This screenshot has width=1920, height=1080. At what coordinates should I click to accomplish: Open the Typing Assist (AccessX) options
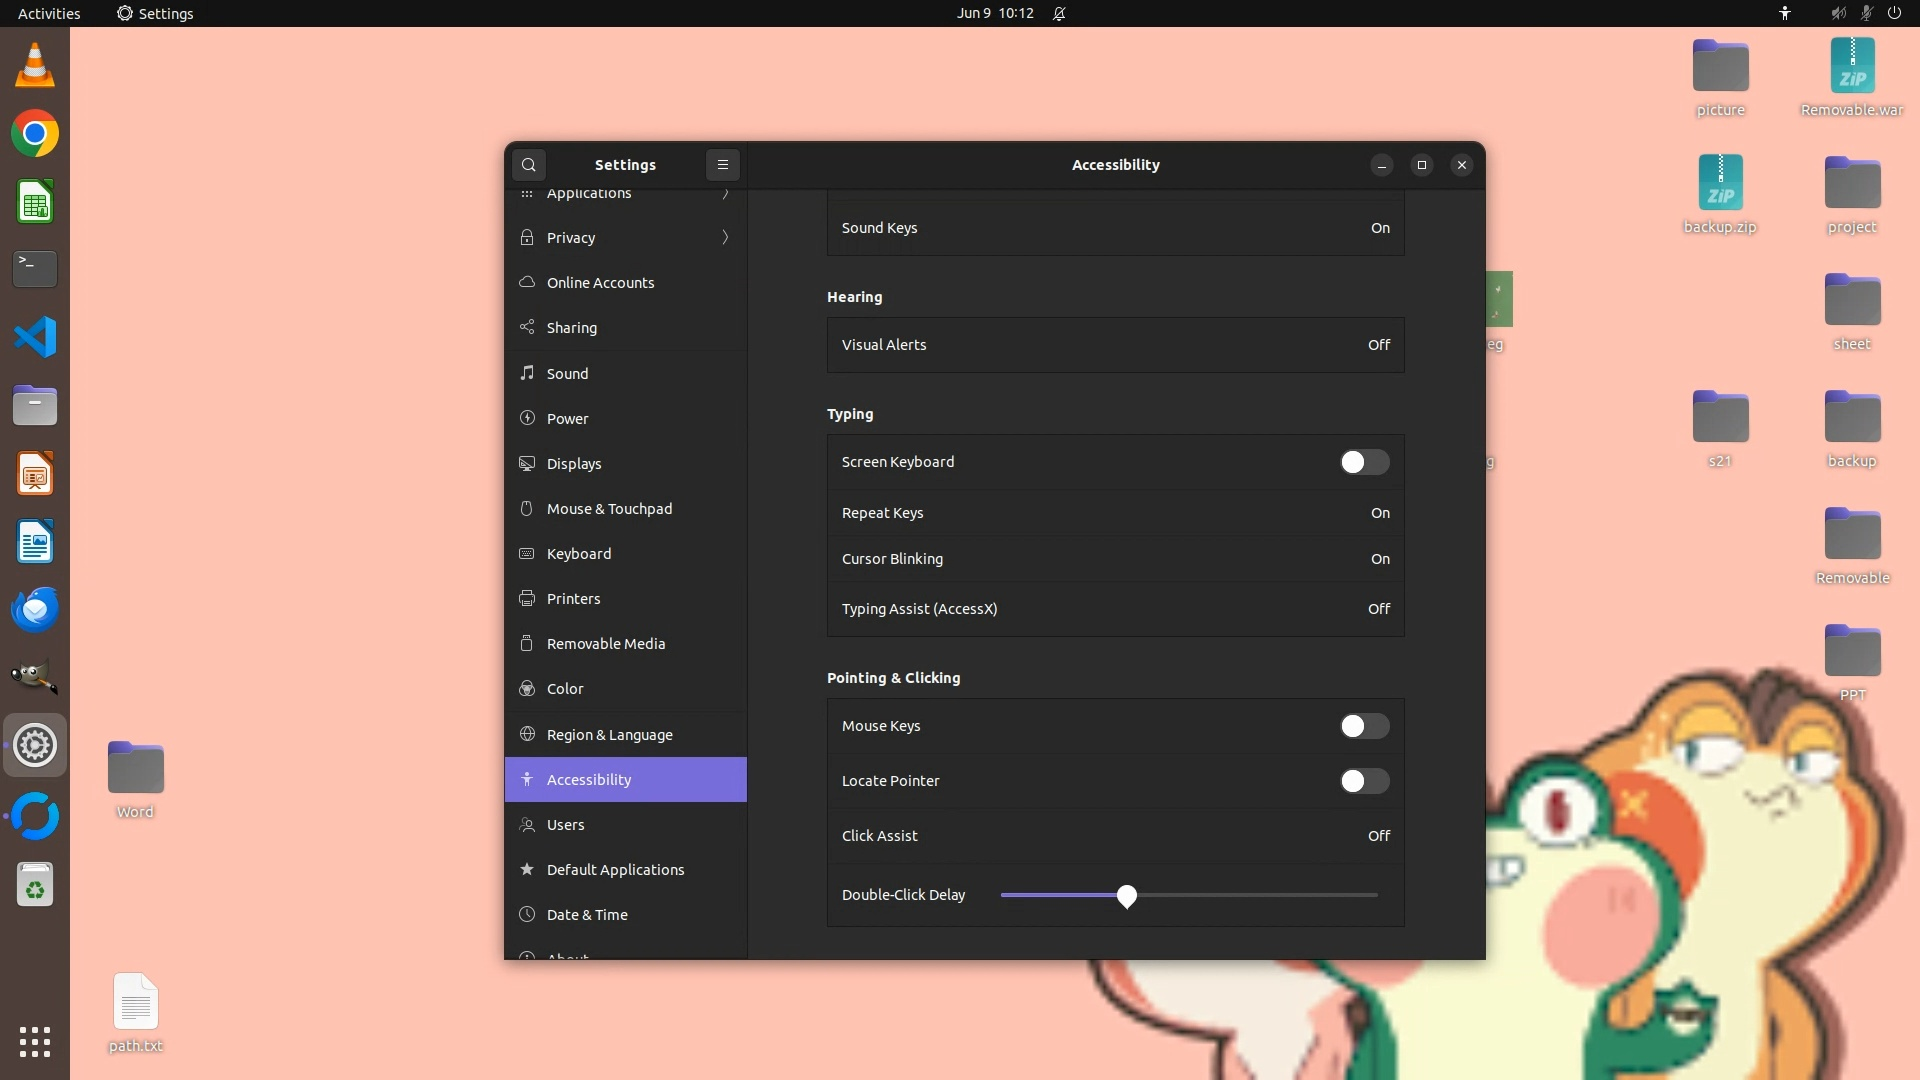click(x=1115, y=609)
